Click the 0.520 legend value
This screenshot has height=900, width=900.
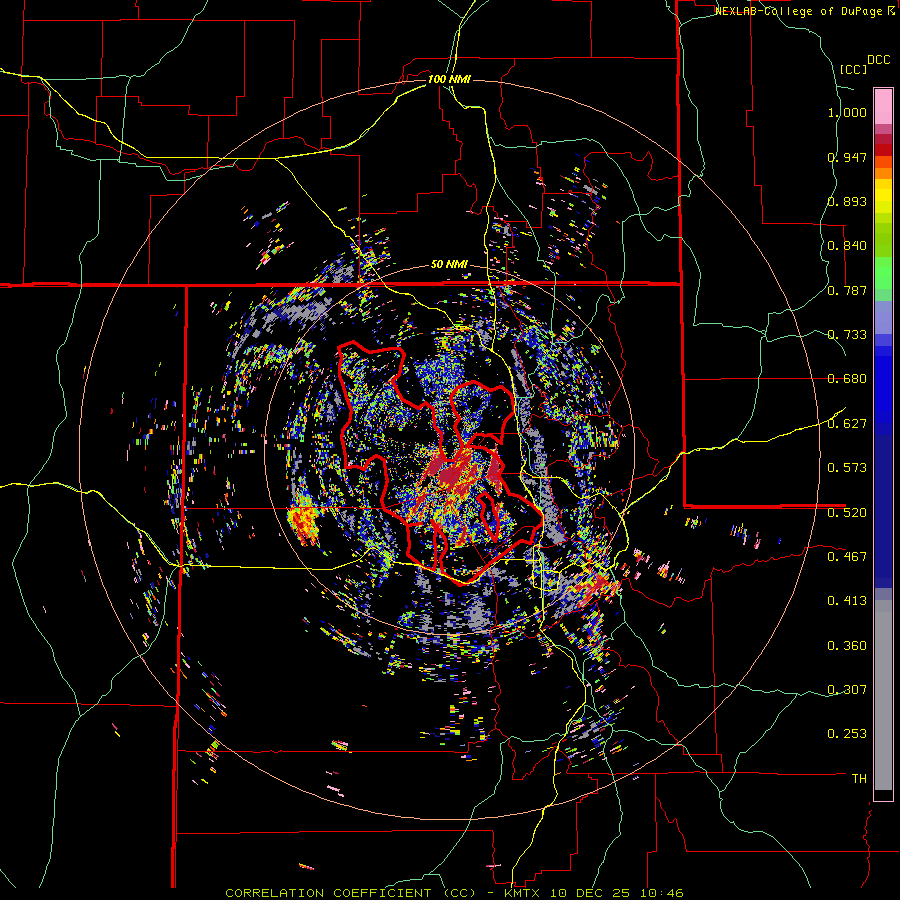(847, 513)
